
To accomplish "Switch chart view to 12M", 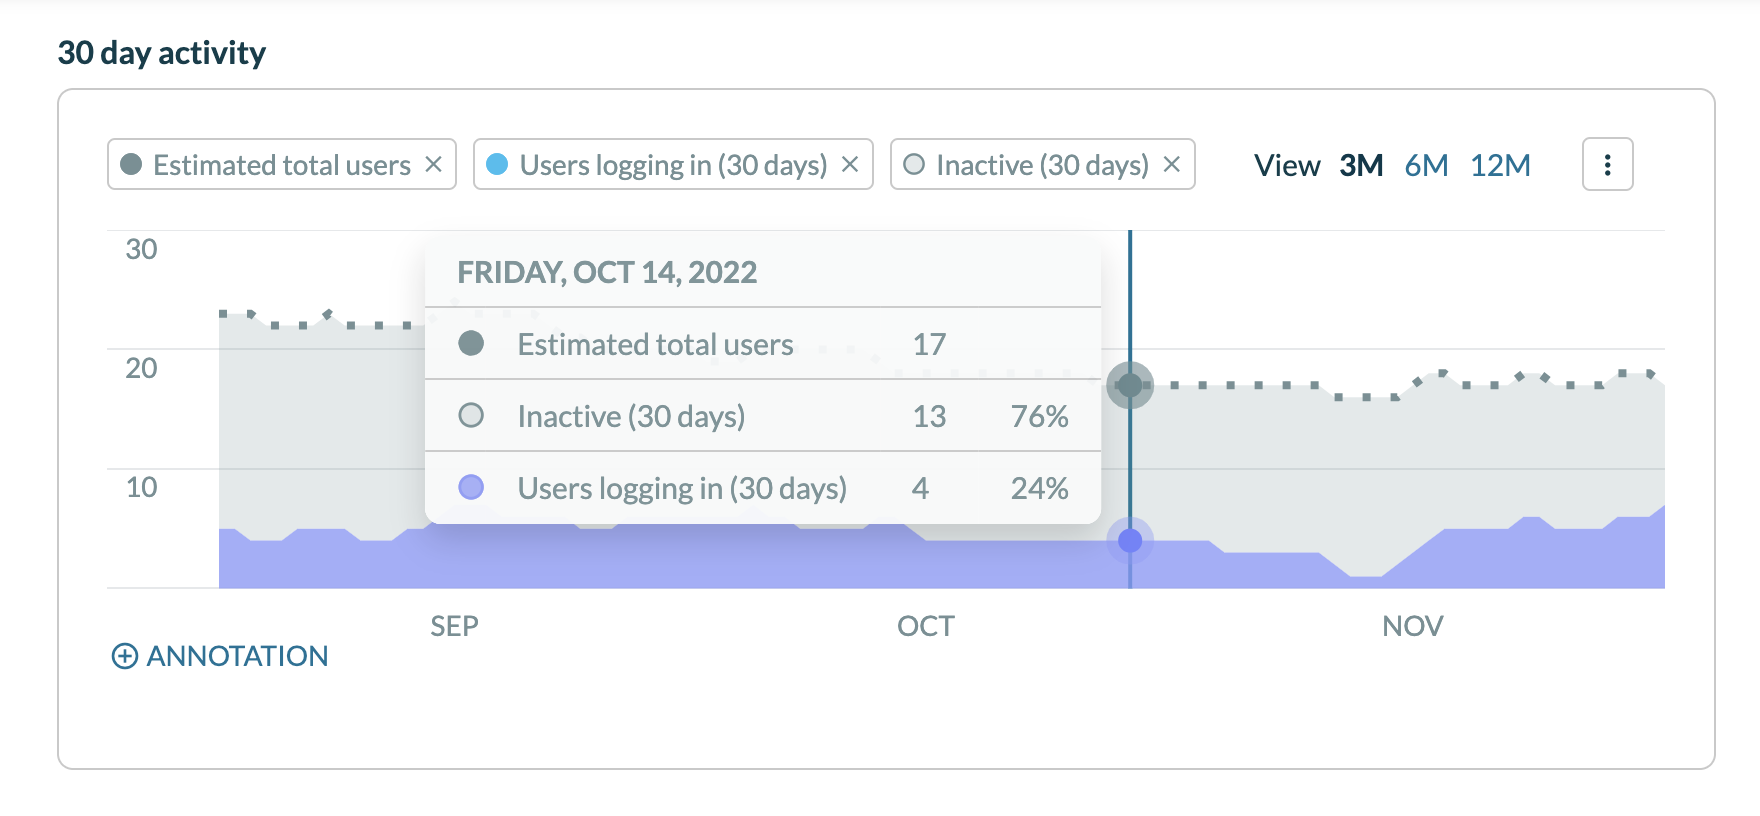I will [x=1500, y=165].
